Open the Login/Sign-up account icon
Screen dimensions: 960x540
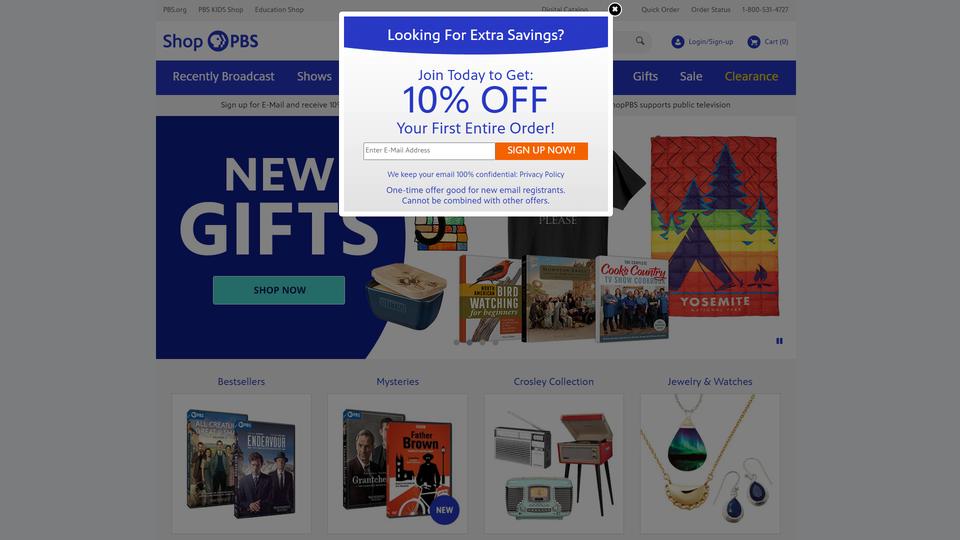pyautogui.click(x=677, y=42)
